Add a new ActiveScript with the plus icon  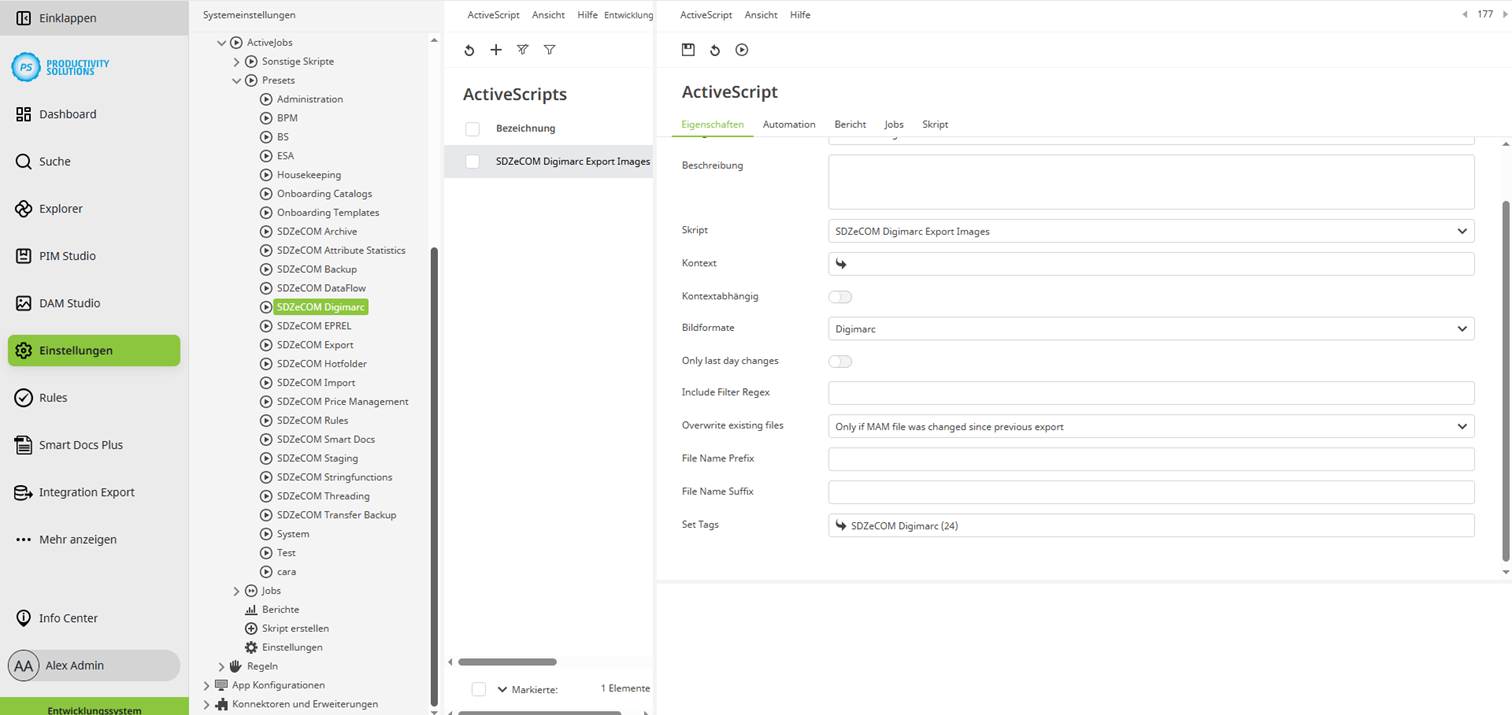click(x=496, y=49)
